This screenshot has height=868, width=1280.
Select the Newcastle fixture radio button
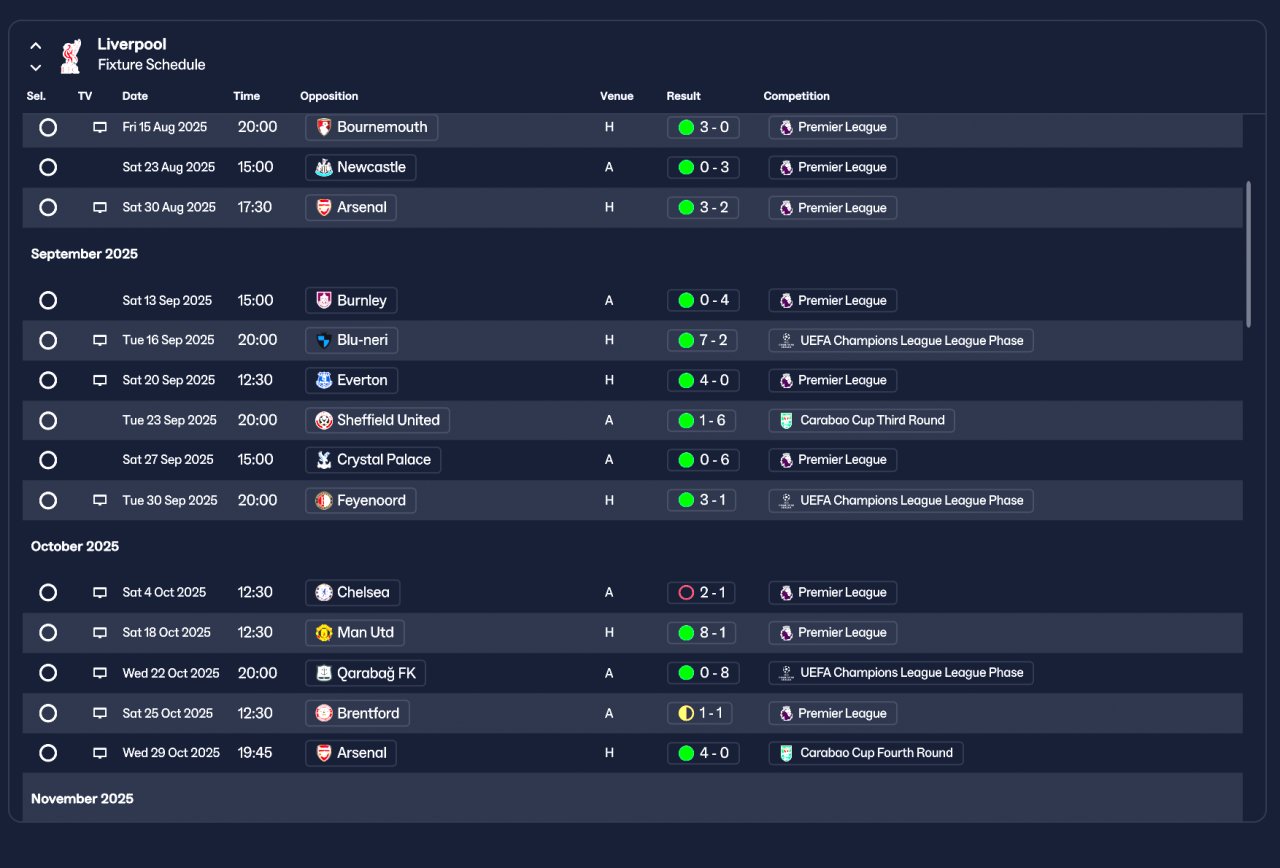pos(48,167)
